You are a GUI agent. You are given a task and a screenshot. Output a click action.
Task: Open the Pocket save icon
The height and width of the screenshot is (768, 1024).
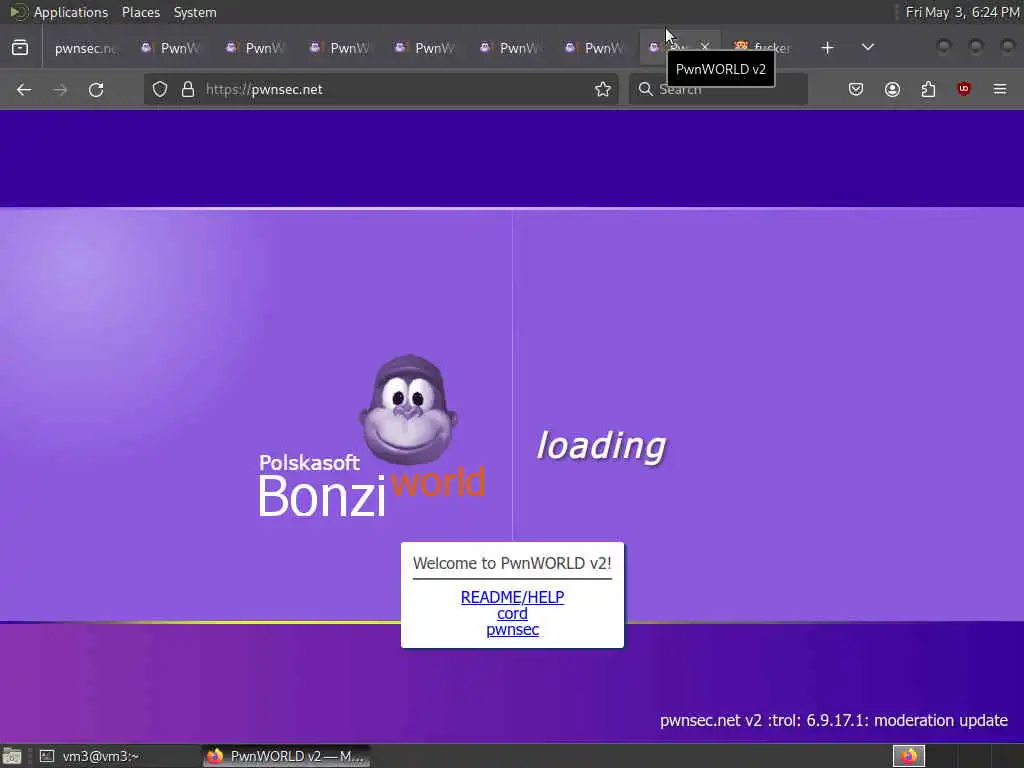pyautogui.click(x=856, y=89)
